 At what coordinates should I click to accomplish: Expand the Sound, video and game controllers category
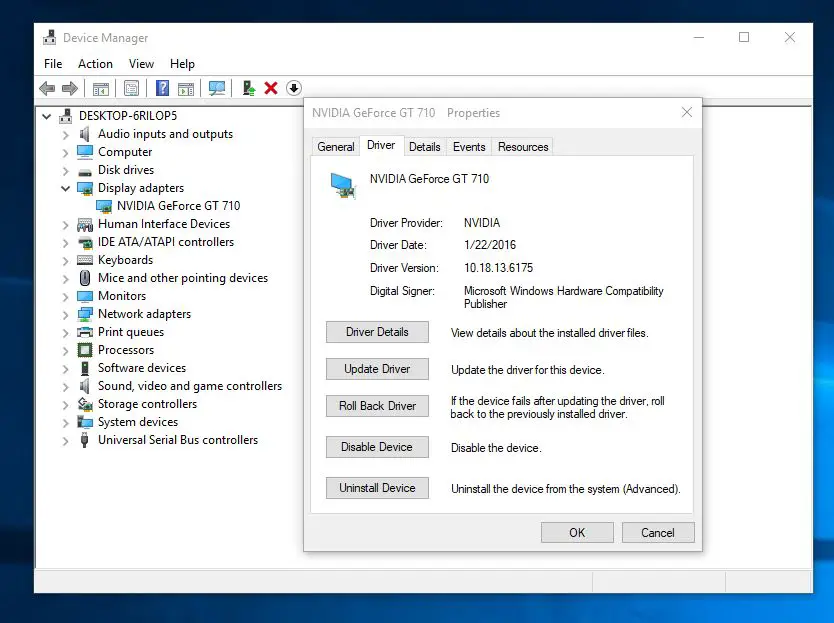65,387
